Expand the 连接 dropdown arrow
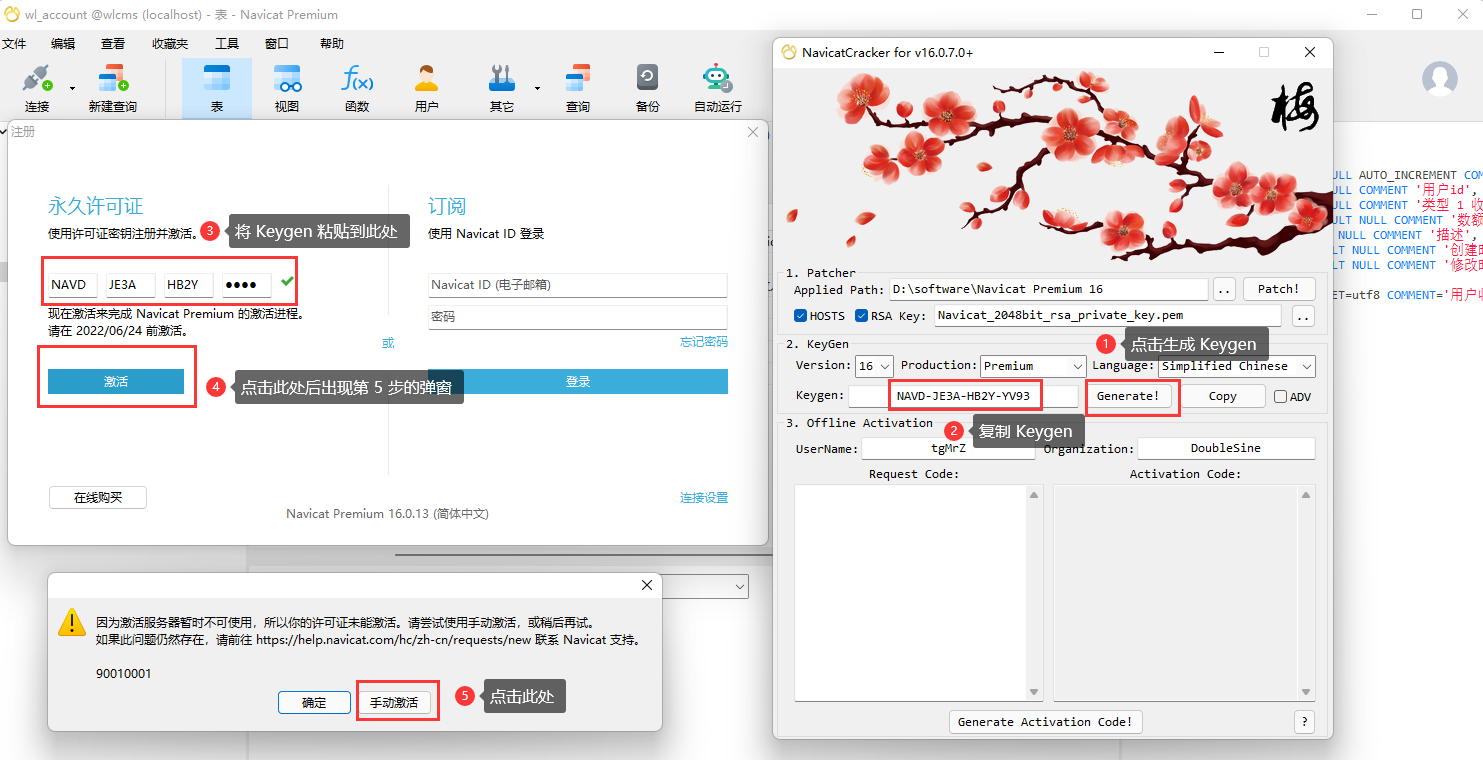1483x760 pixels. (72, 88)
